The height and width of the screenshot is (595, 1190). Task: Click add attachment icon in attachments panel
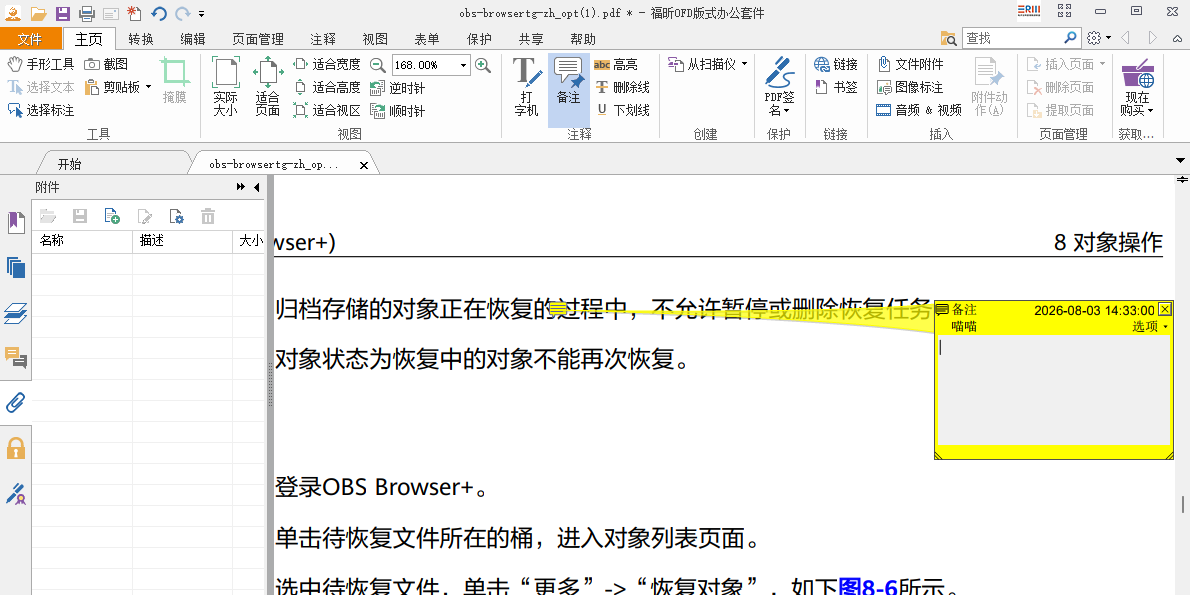click(x=112, y=216)
